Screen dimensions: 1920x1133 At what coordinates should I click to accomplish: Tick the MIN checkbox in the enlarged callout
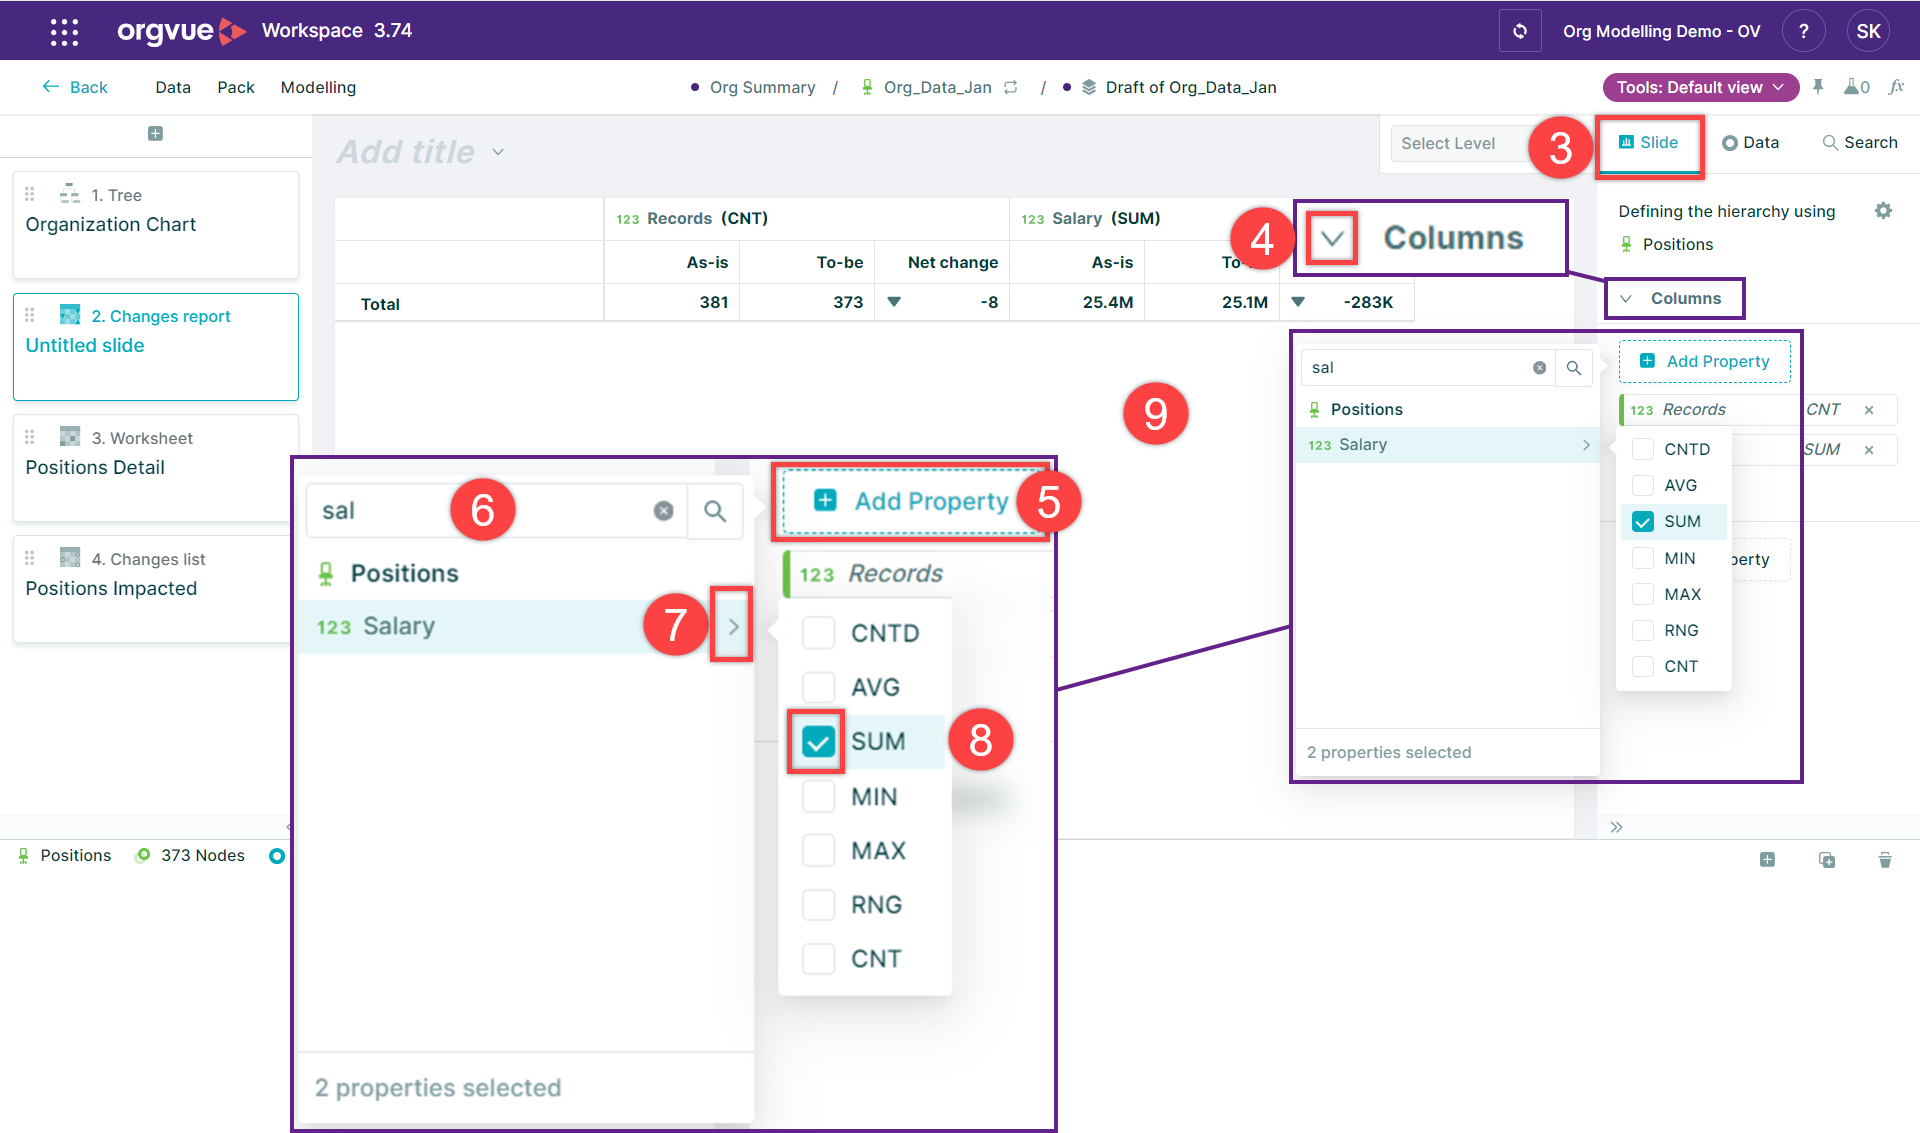819,797
